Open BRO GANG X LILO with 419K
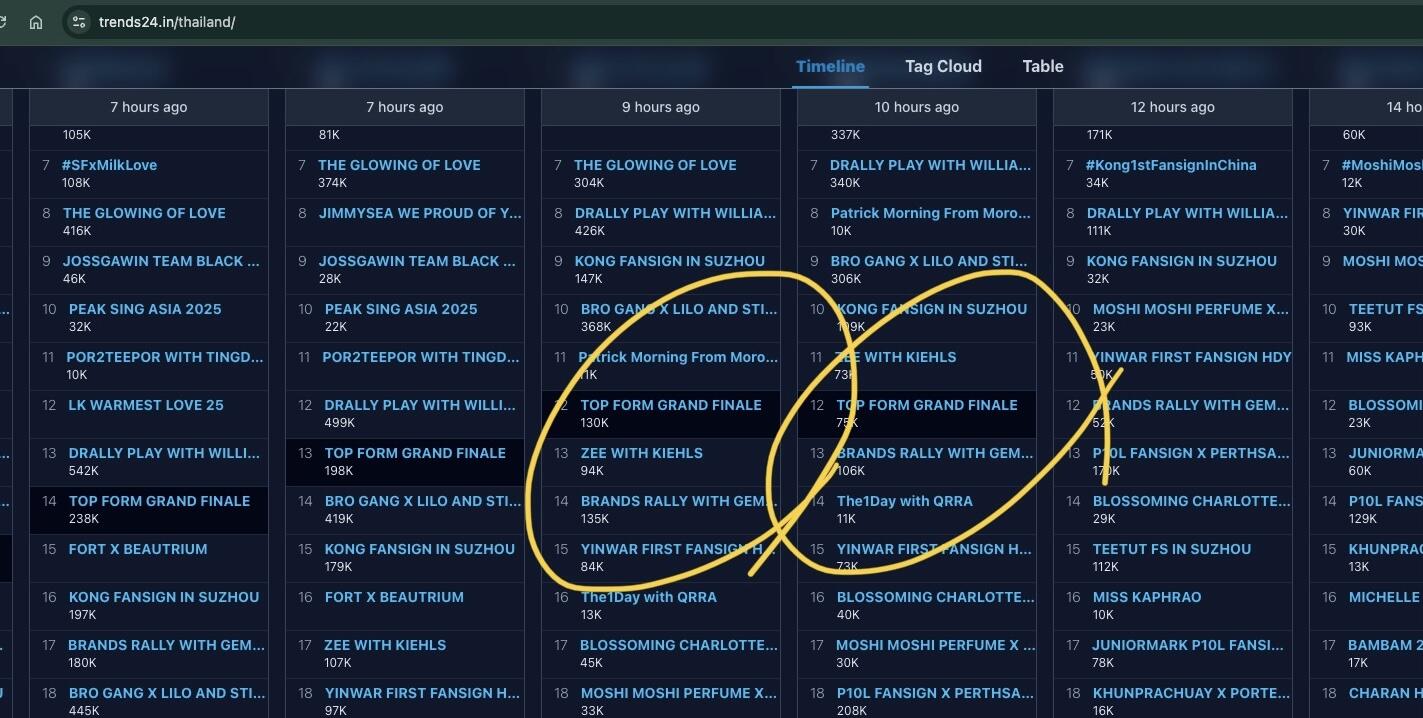The width and height of the screenshot is (1423, 718). 423,501
